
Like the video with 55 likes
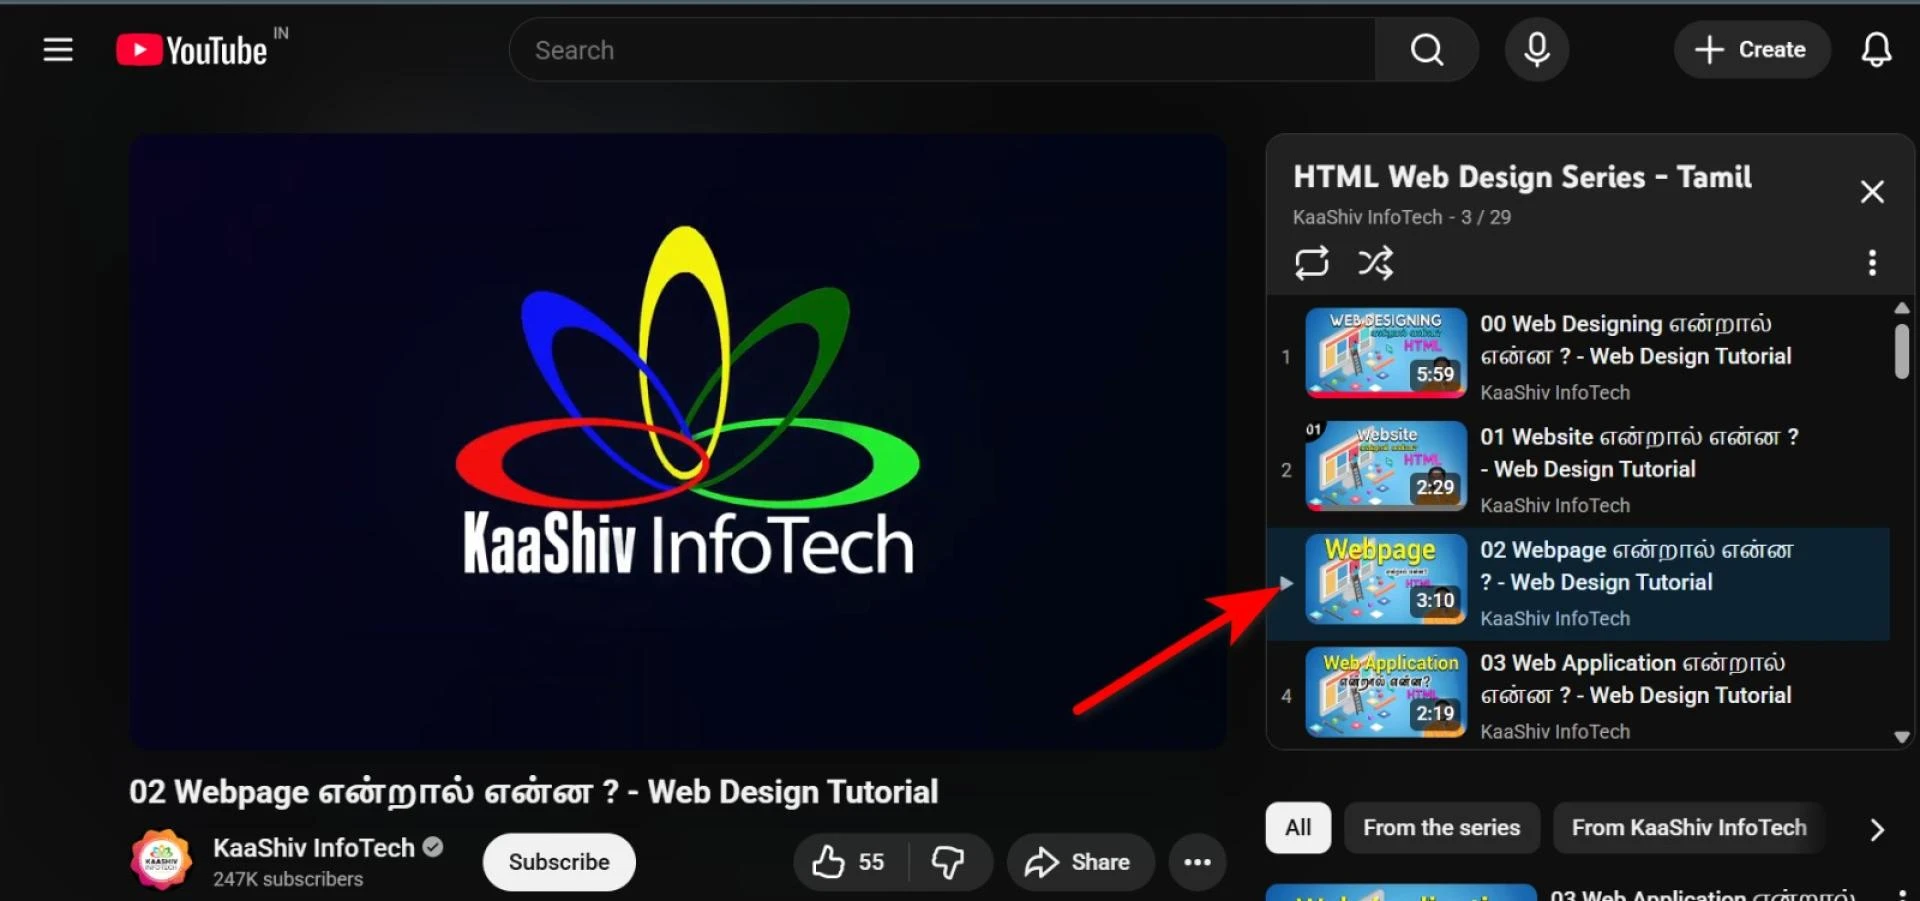pyautogui.click(x=850, y=862)
